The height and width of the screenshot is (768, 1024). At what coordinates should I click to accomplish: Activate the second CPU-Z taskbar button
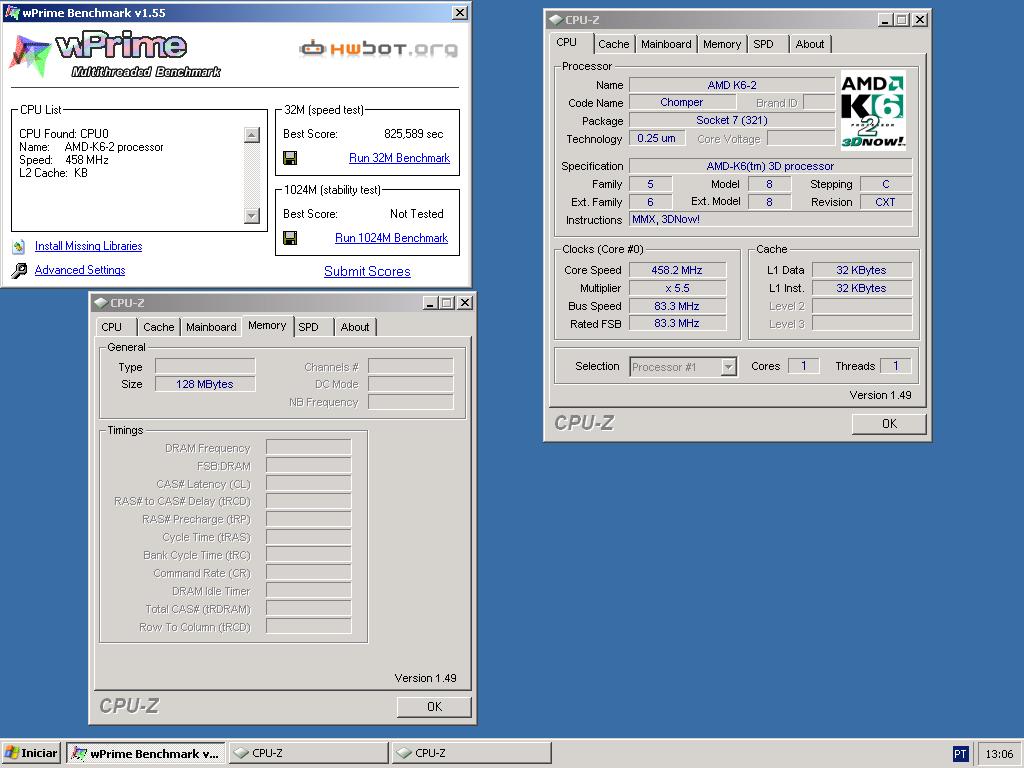[472, 753]
